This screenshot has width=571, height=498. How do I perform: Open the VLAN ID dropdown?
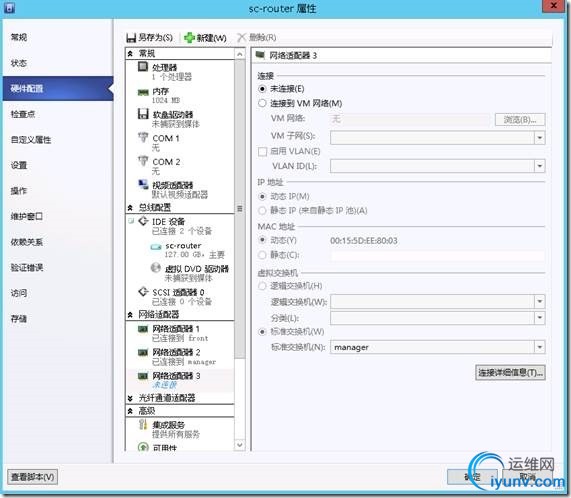(539, 166)
